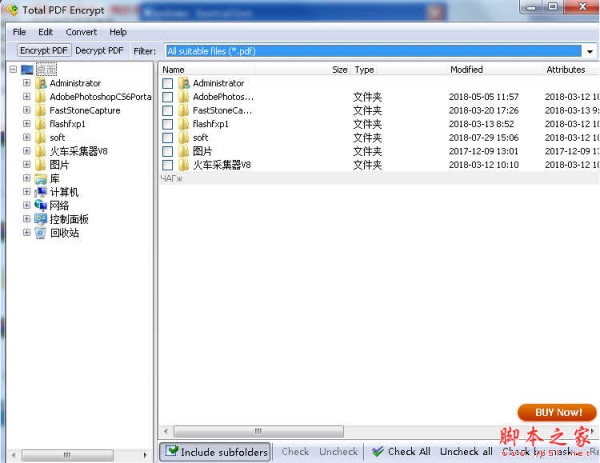Click AdobePhotos... folder icon in file list
The image size is (600, 463).
pyautogui.click(x=184, y=97)
